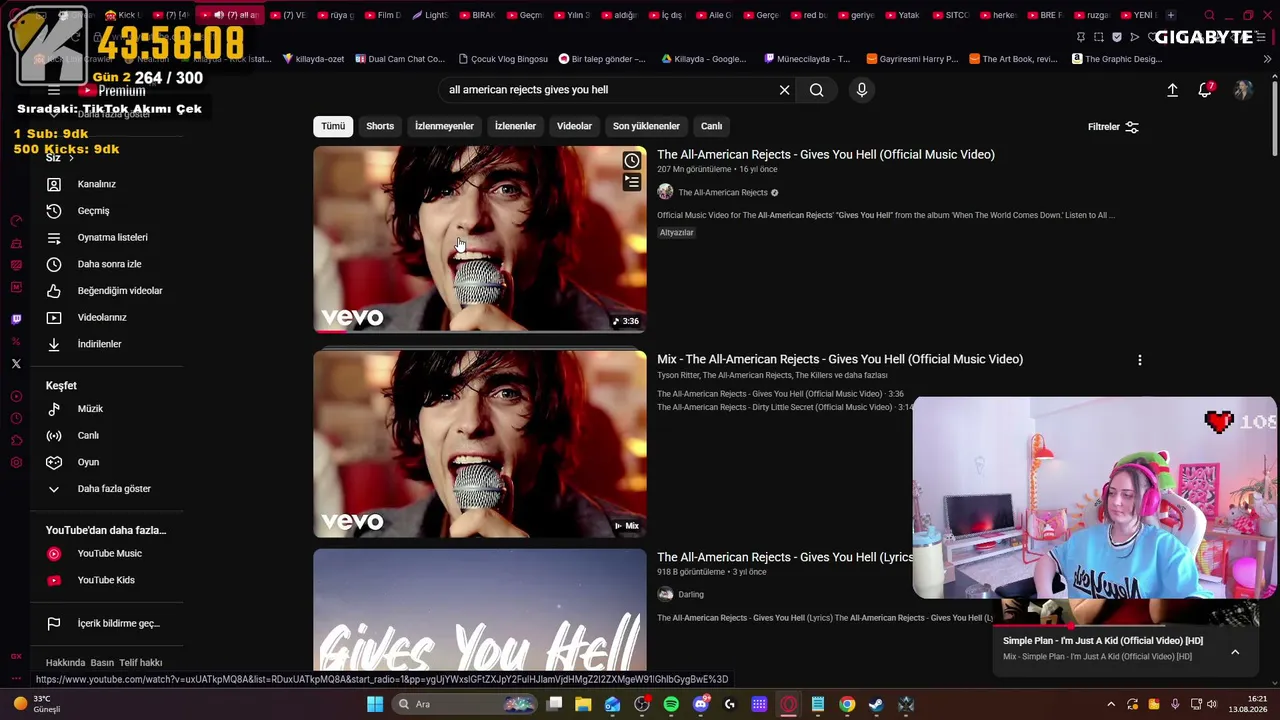1280x720 pixels.
Task: Open extensions cube in Opera GX sidebar
Action: pos(16,440)
